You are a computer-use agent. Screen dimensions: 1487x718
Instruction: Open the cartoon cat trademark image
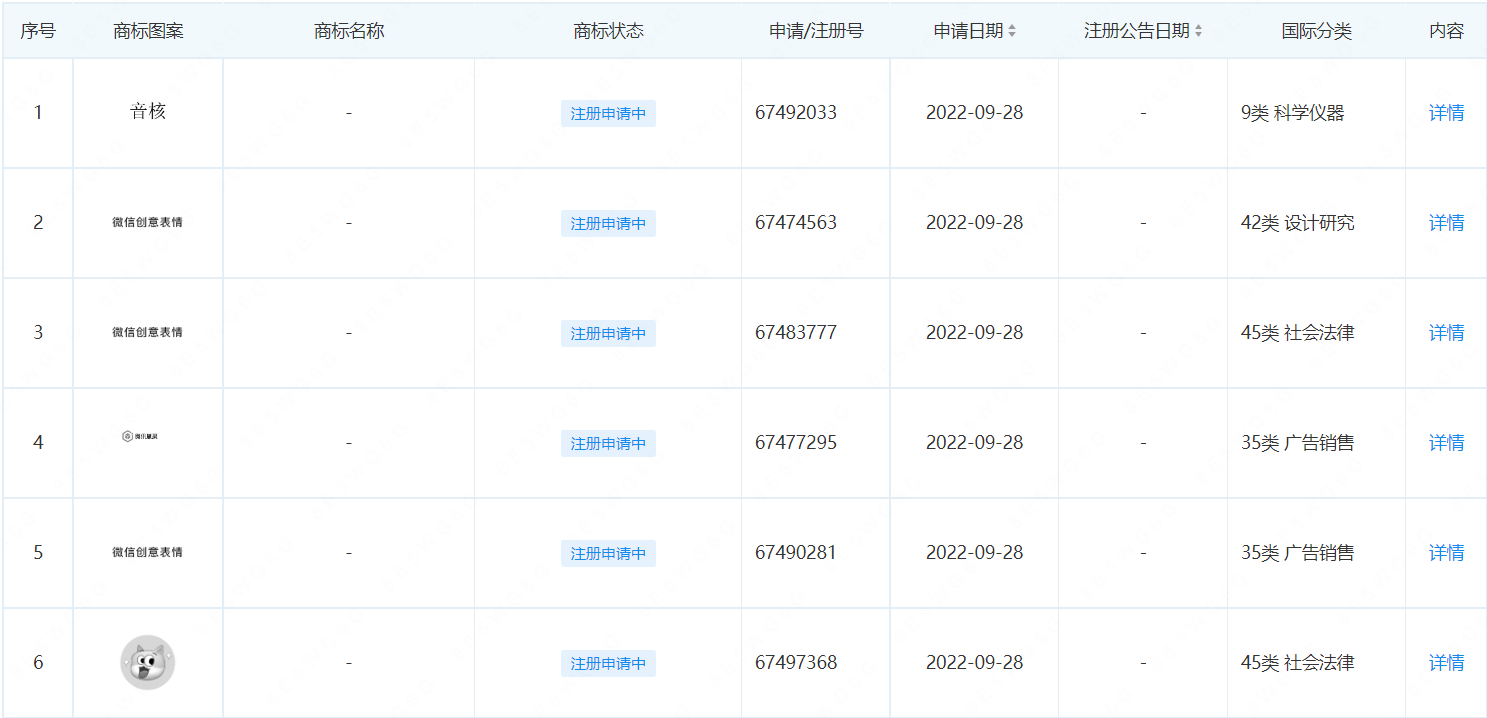(x=148, y=662)
